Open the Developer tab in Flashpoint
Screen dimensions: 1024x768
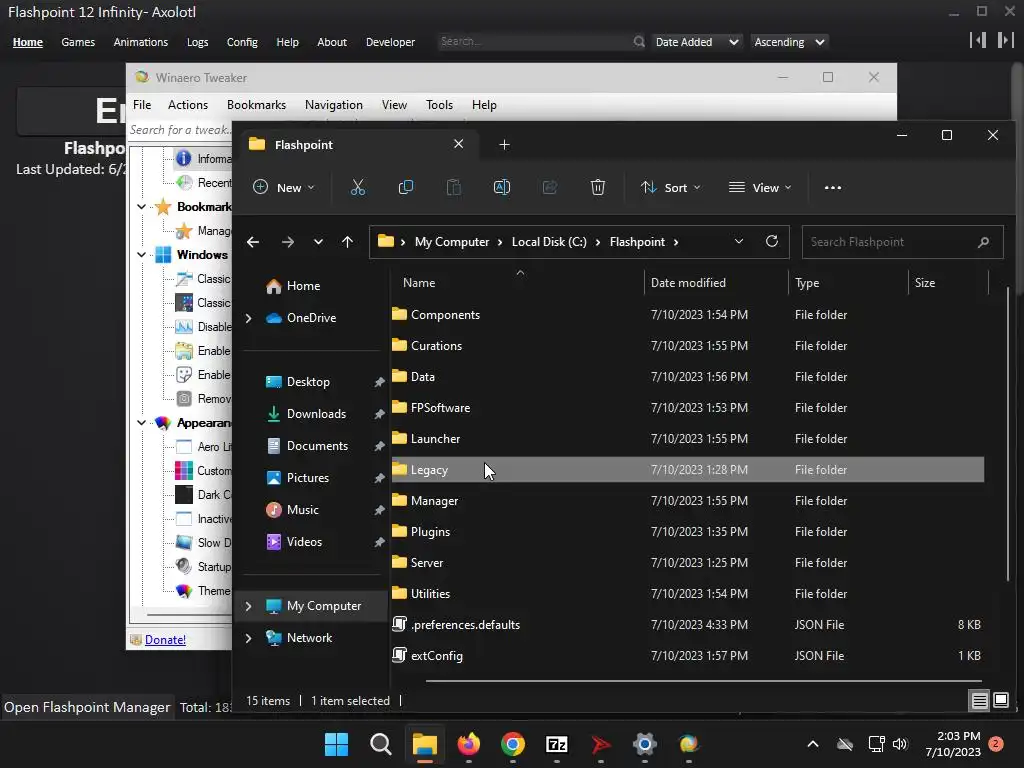[390, 42]
